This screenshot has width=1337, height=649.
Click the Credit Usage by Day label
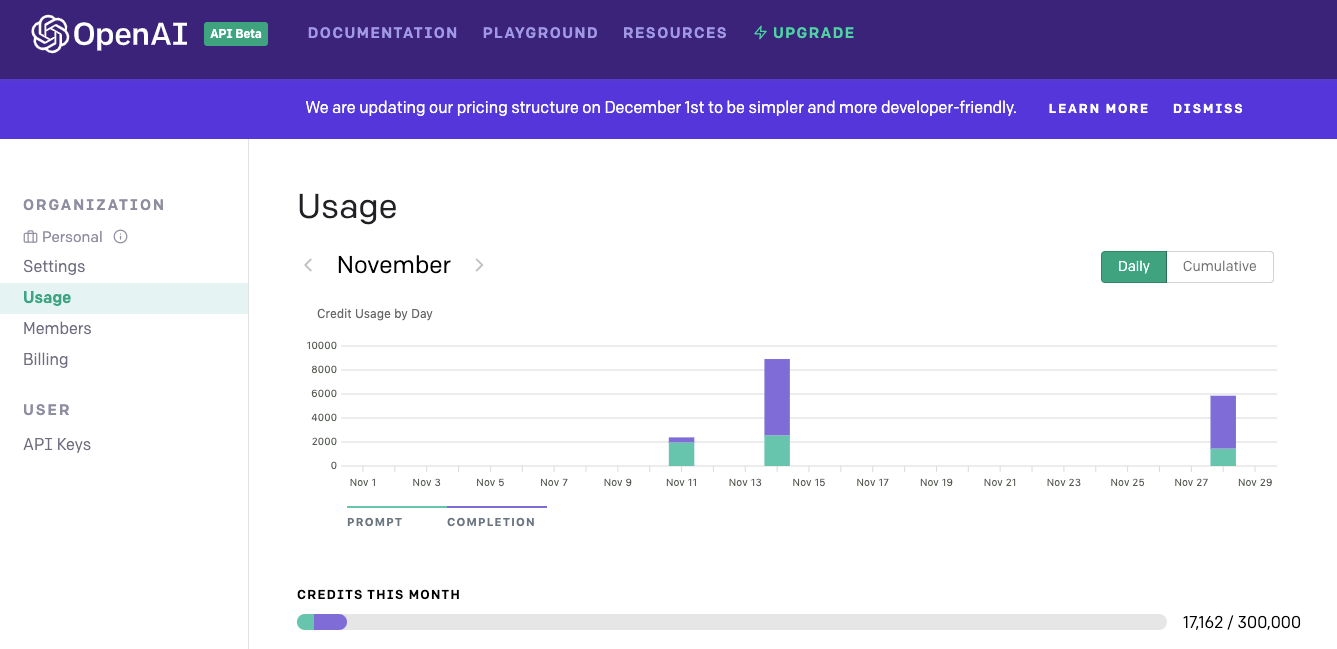375,314
